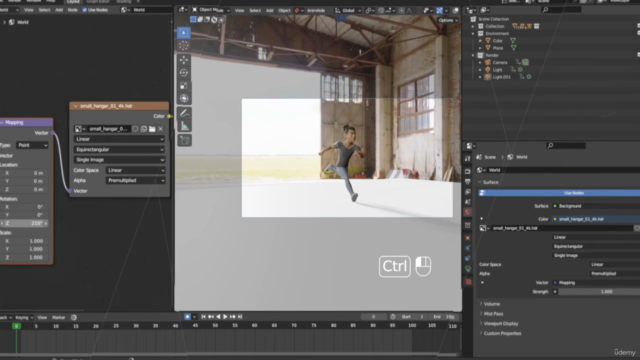The width and height of the screenshot is (640, 360).
Task: Jump to end frame button in timeline
Action: click(240, 317)
